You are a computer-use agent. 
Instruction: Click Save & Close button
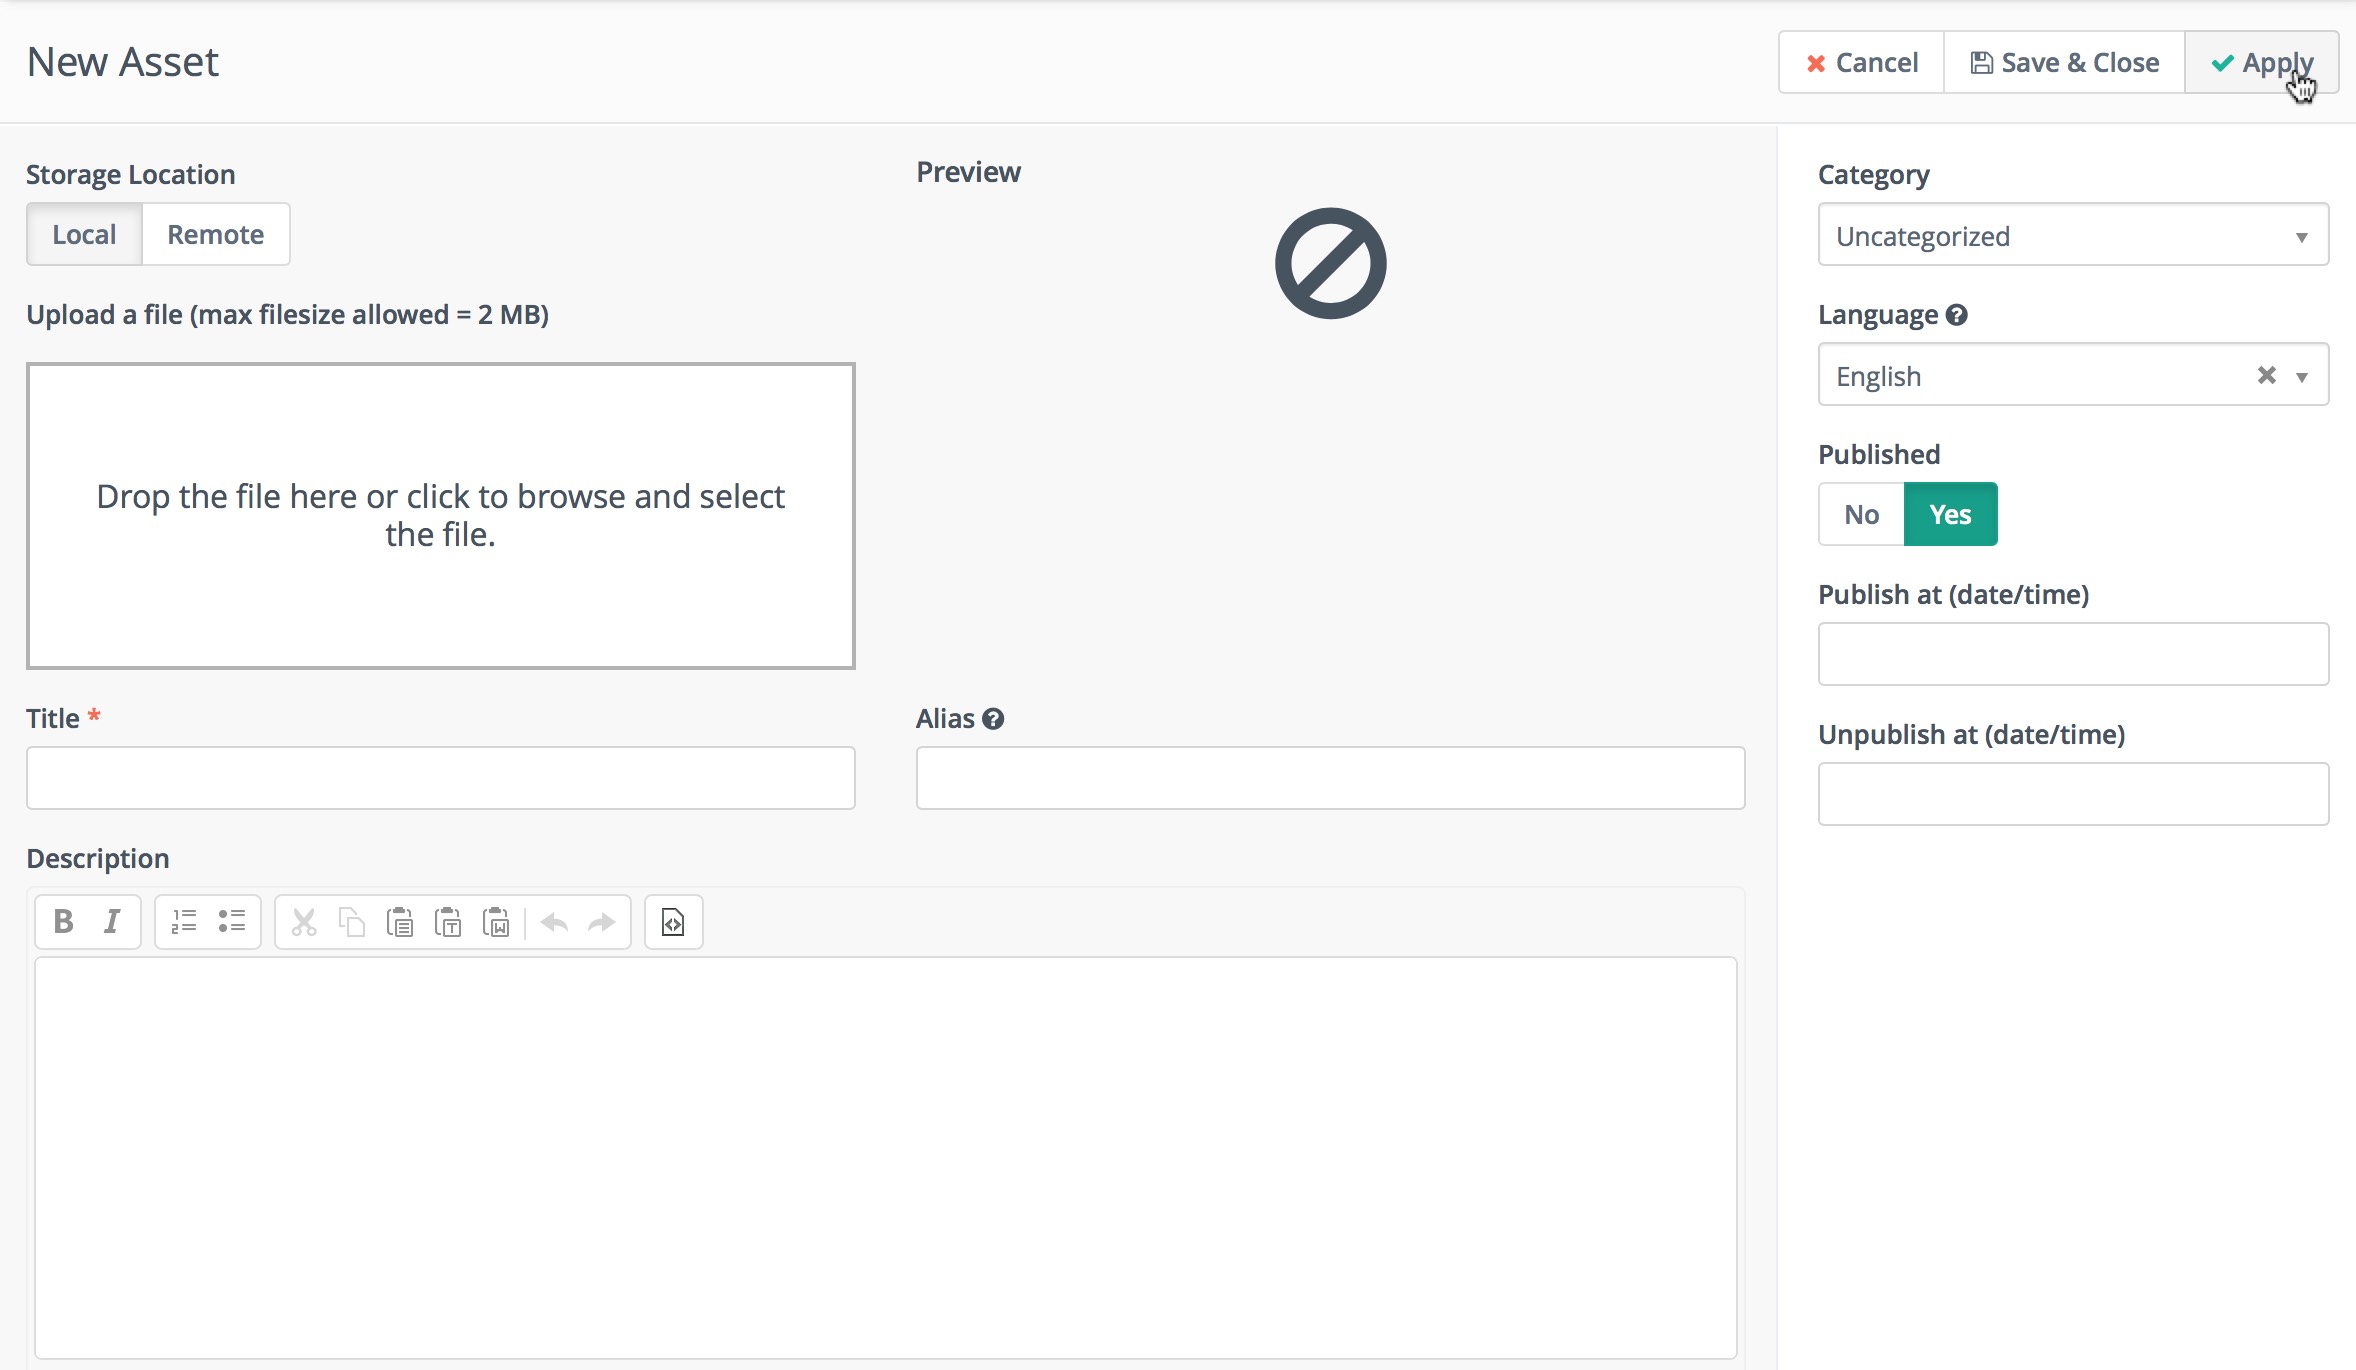pyautogui.click(x=2064, y=62)
